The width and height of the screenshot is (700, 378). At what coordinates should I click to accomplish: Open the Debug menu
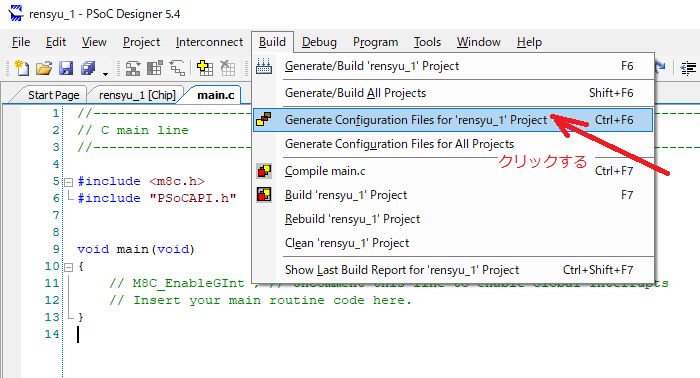pyautogui.click(x=319, y=42)
